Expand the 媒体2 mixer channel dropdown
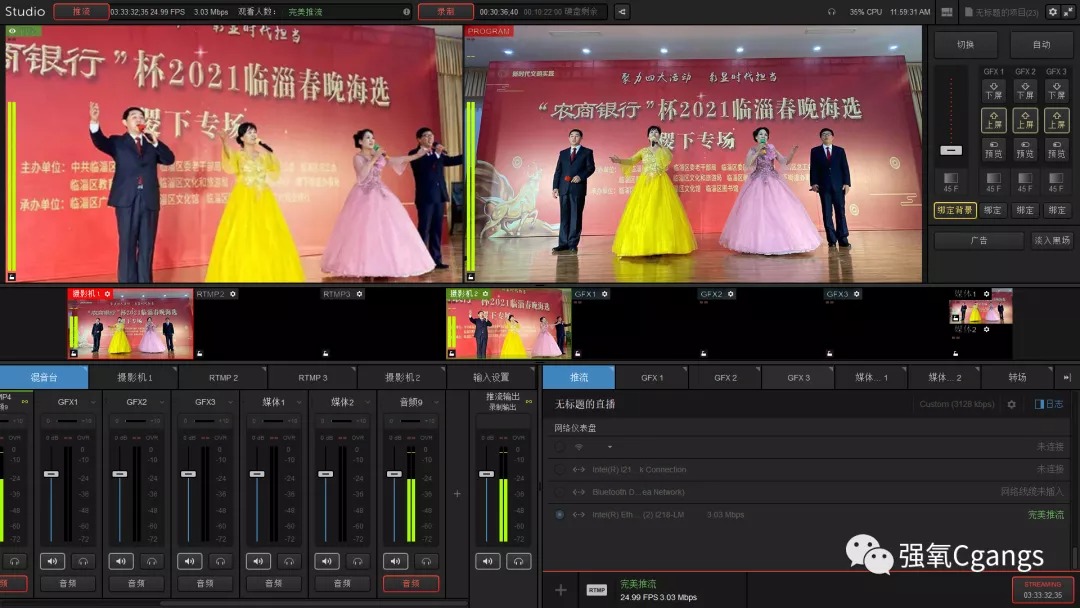Image resolution: width=1080 pixels, height=608 pixels. point(368,402)
